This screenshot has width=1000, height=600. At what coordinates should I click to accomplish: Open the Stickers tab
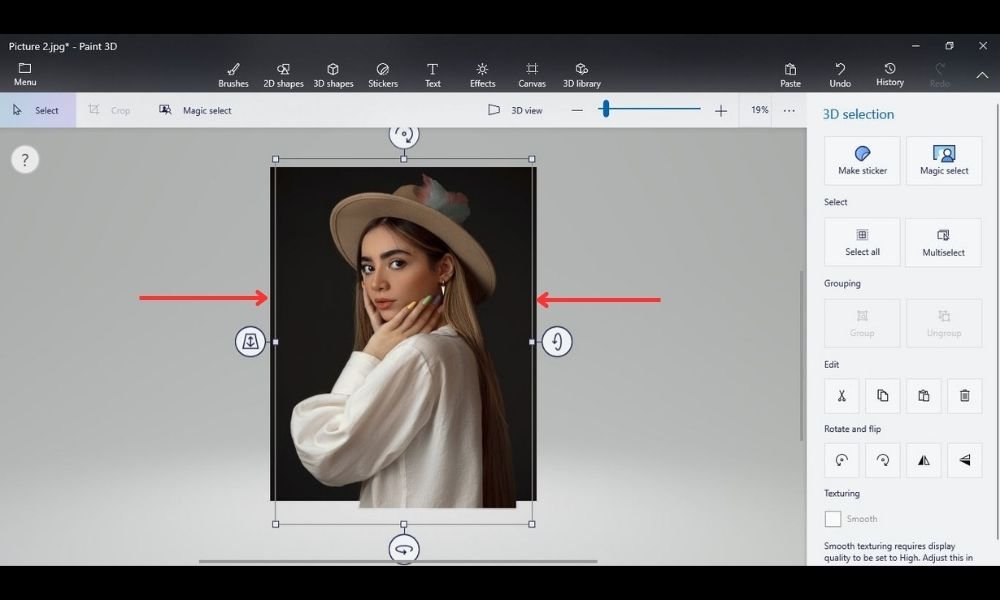pos(383,75)
